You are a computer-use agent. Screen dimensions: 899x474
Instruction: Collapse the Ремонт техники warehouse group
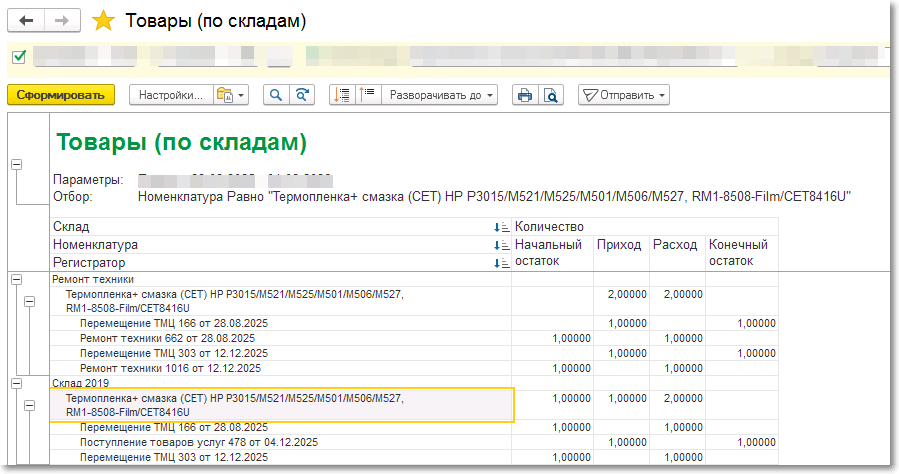click(15, 280)
